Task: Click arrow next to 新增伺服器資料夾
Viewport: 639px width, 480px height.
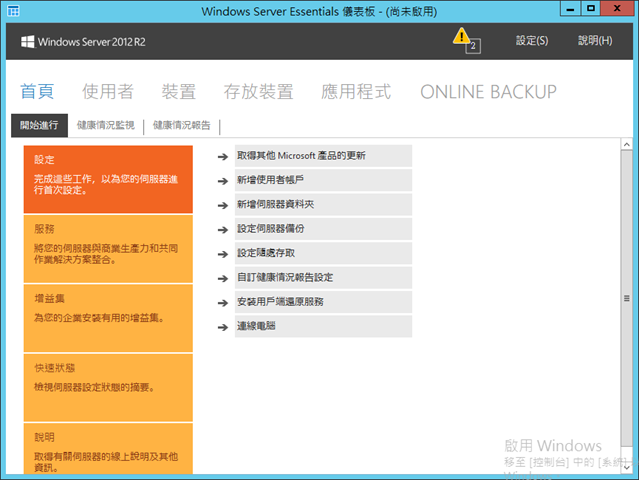Action: 223,205
